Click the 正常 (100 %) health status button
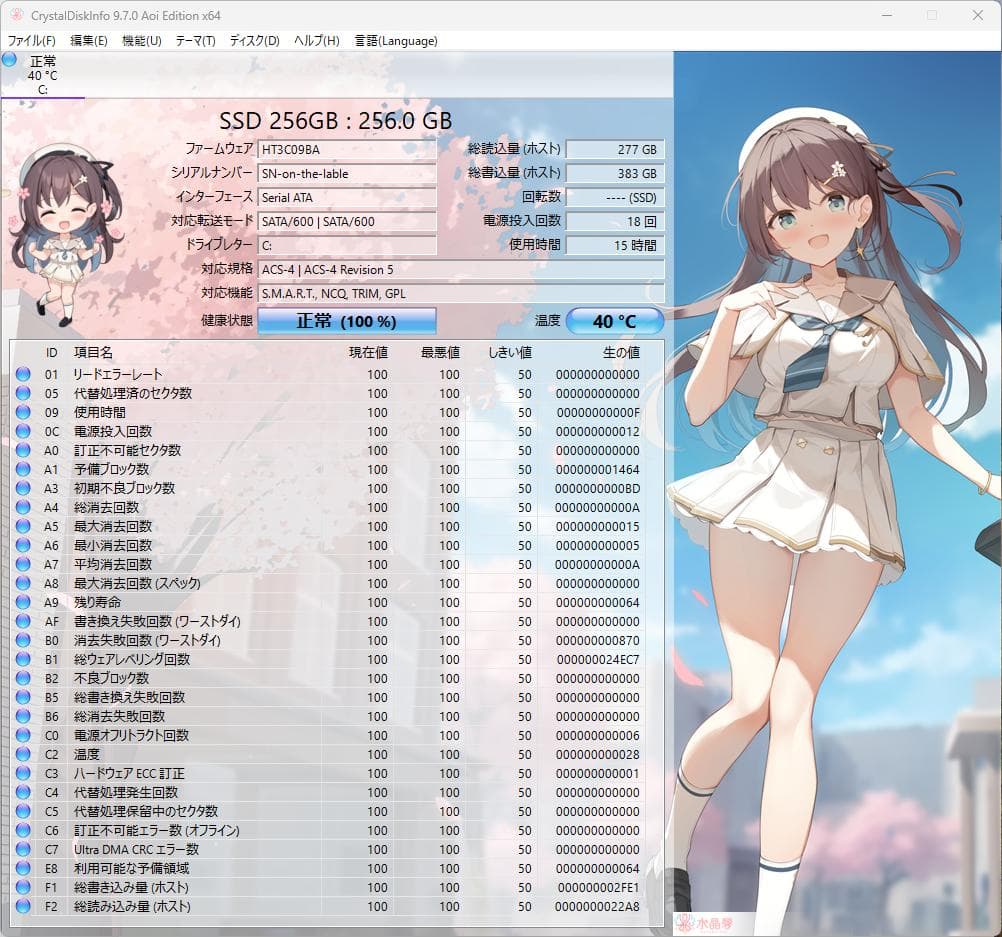This screenshot has height=937, width=1002. (347, 320)
